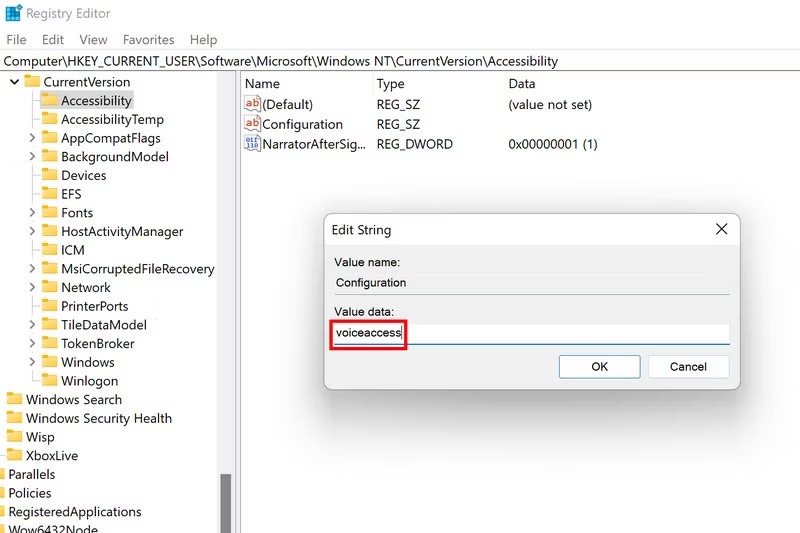Select the TokenBroker folder icon
The height and width of the screenshot is (533, 800).
[x=49, y=343]
